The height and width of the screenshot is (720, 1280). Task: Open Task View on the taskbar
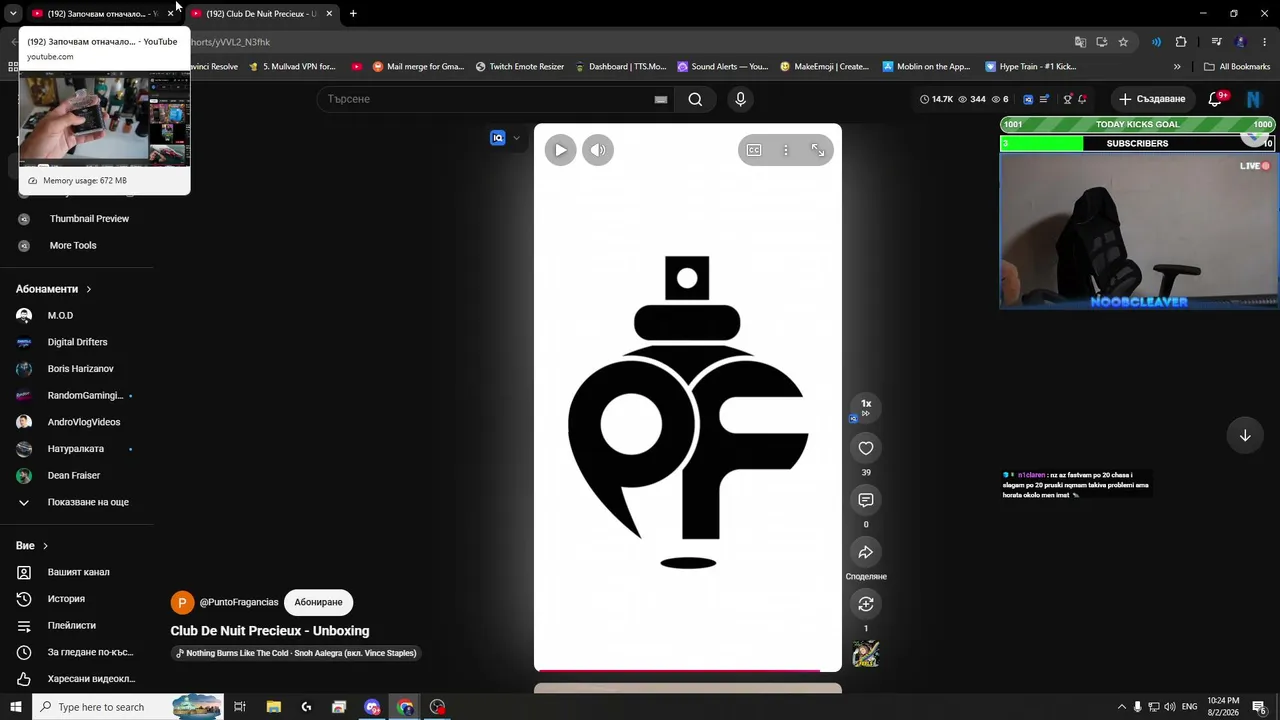240,707
